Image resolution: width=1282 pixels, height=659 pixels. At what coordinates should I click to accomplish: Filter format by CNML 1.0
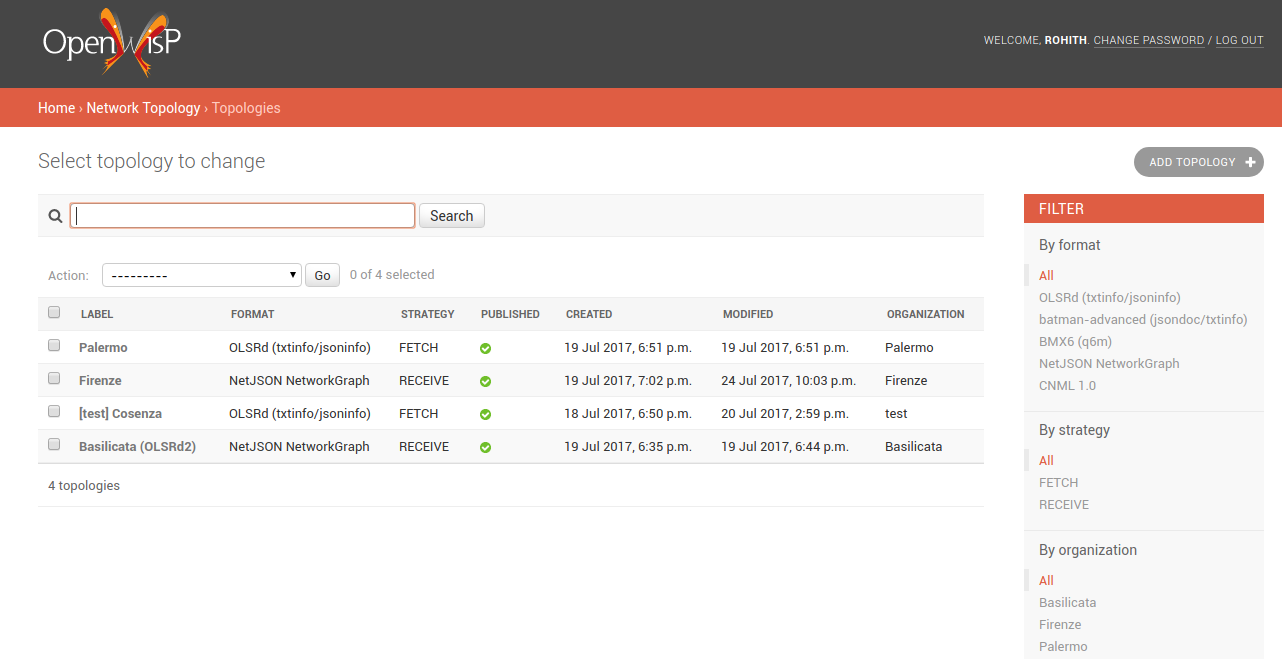pos(1068,386)
